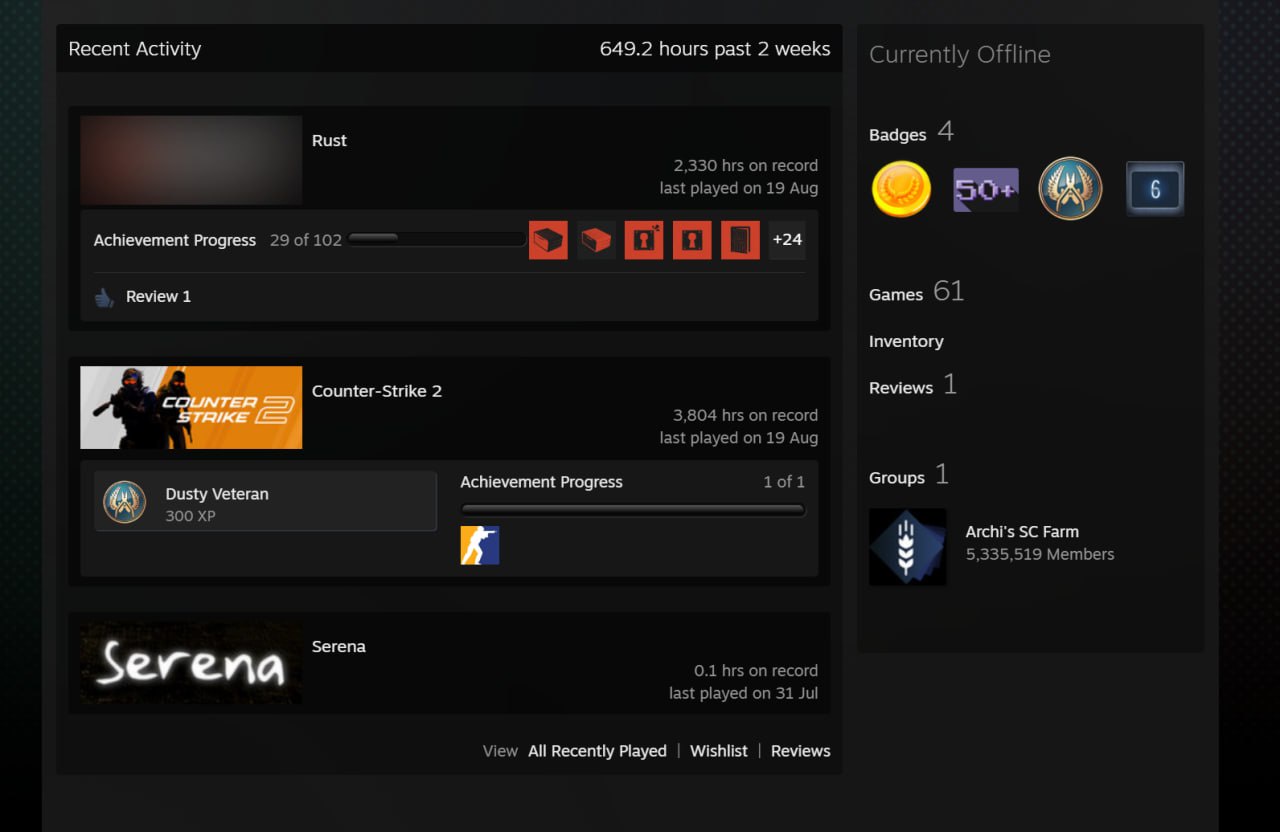Click the first Rust achievement box icon

coord(548,240)
